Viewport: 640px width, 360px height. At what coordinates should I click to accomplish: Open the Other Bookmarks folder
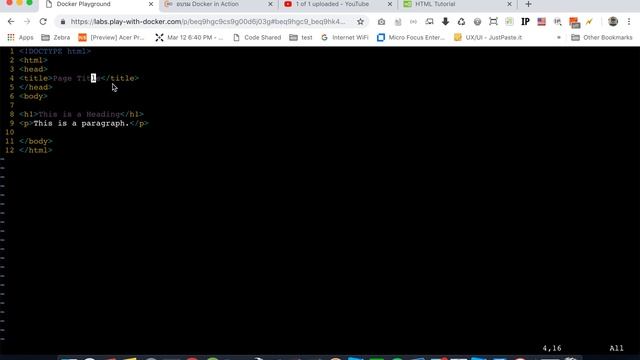pyautogui.click(x=602, y=38)
